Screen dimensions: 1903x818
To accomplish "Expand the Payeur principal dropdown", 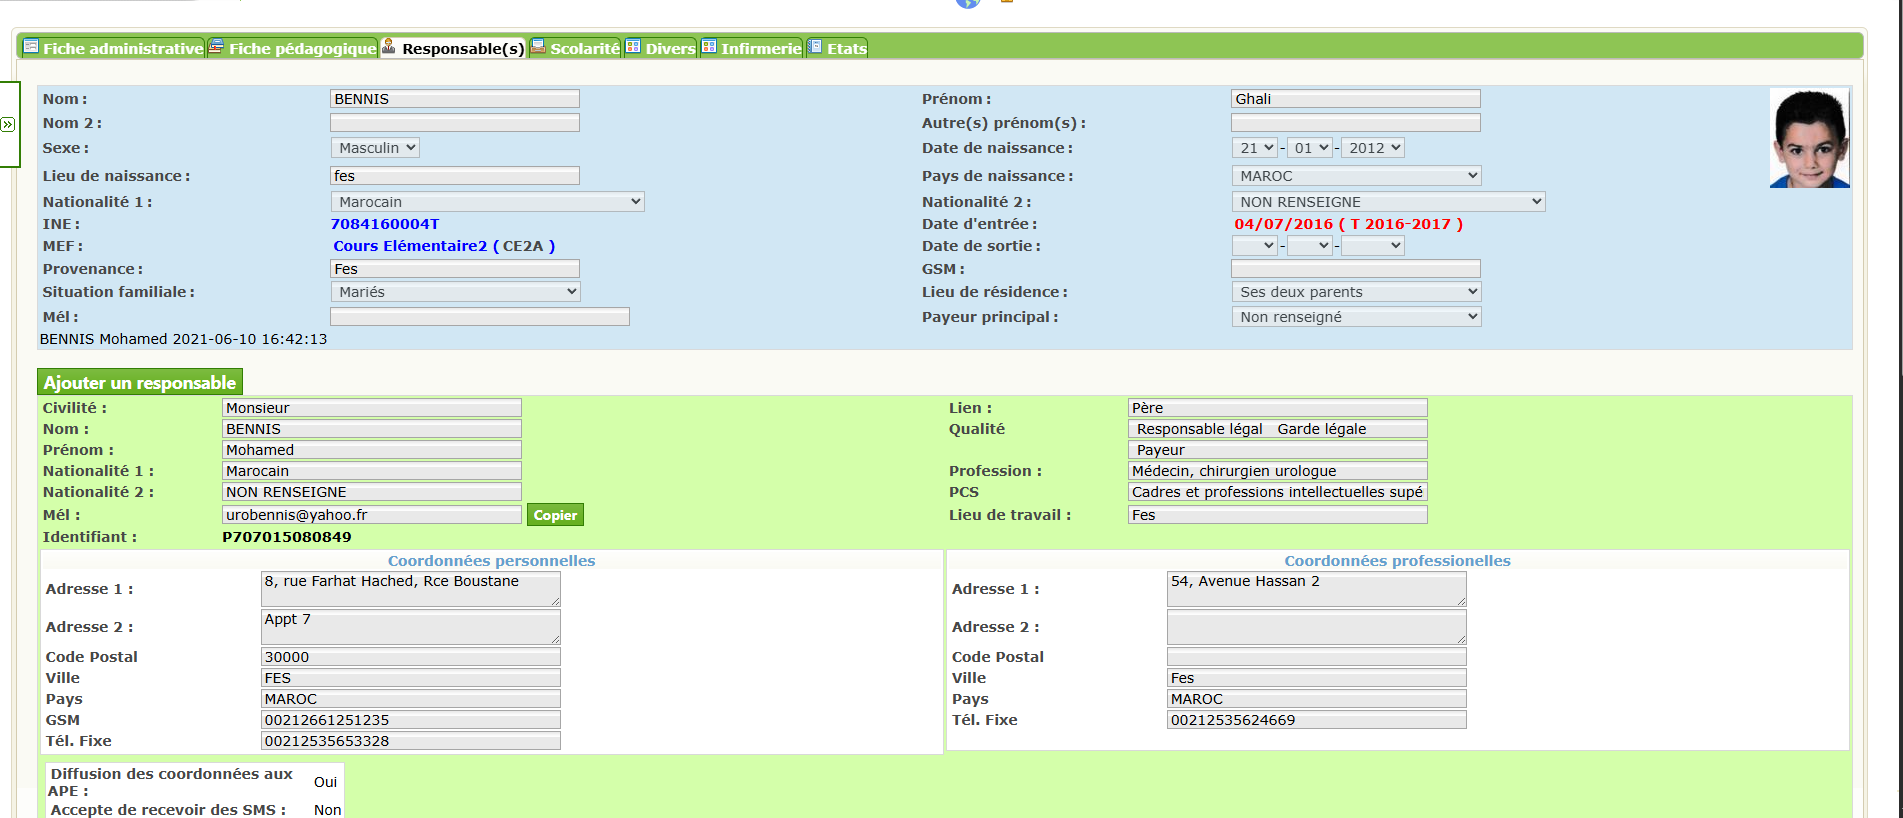I will [1355, 317].
